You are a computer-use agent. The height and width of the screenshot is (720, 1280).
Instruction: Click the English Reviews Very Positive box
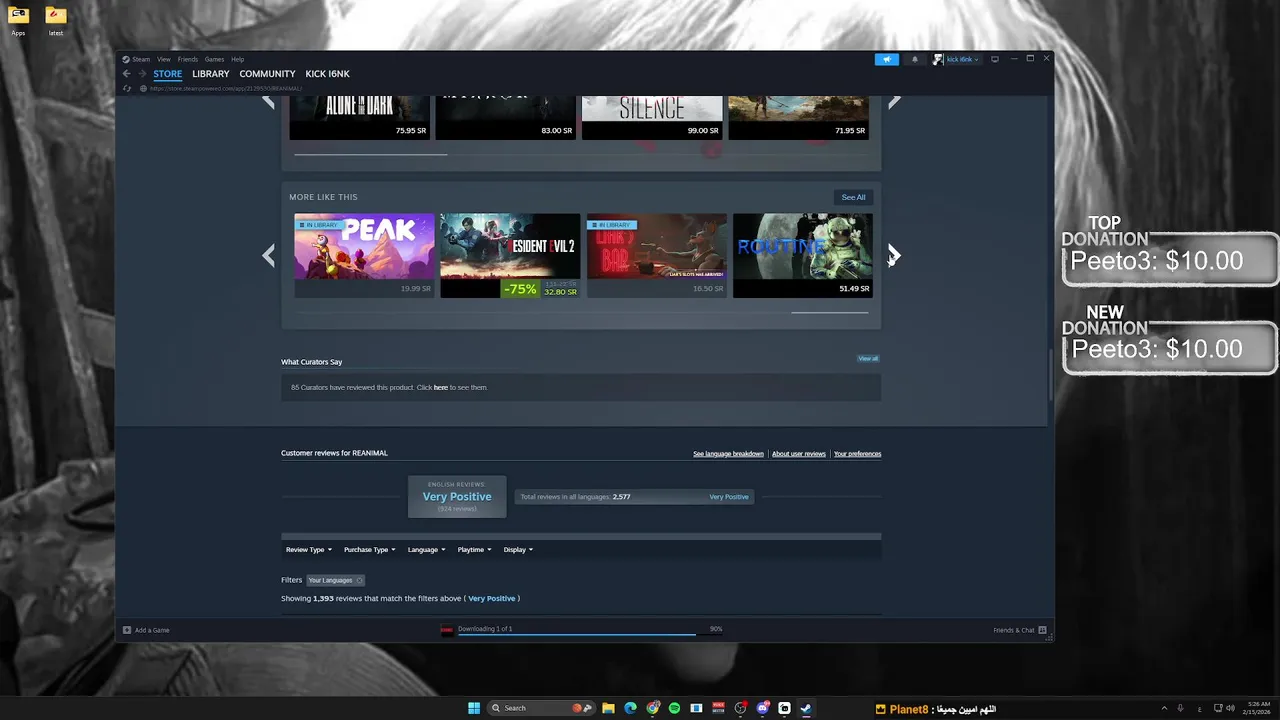pyautogui.click(x=457, y=497)
